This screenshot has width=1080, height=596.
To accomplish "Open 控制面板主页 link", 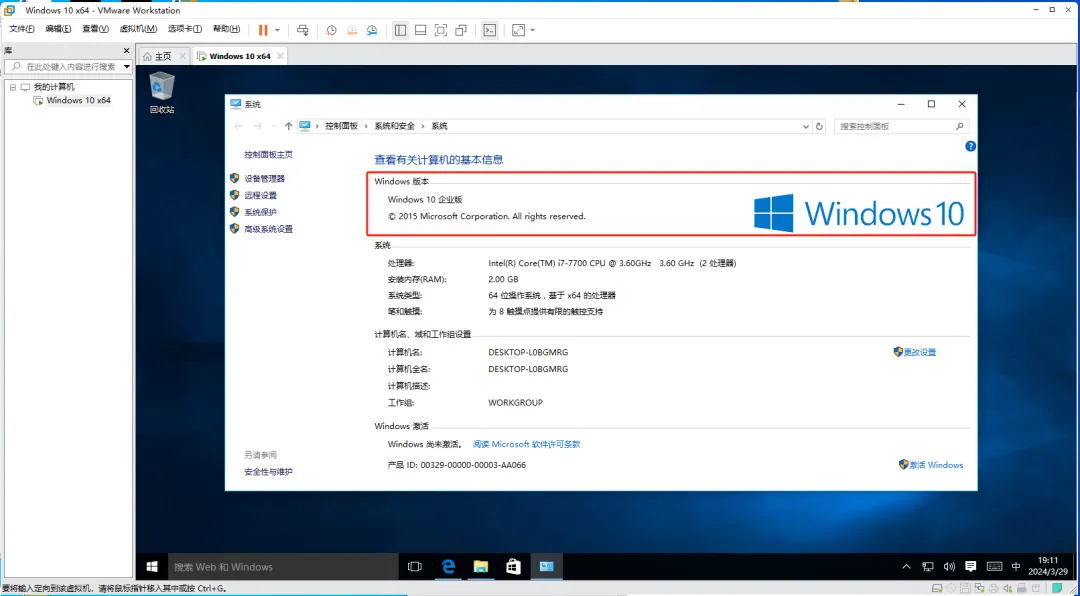I will pyautogui.click(x=269, y=155).
